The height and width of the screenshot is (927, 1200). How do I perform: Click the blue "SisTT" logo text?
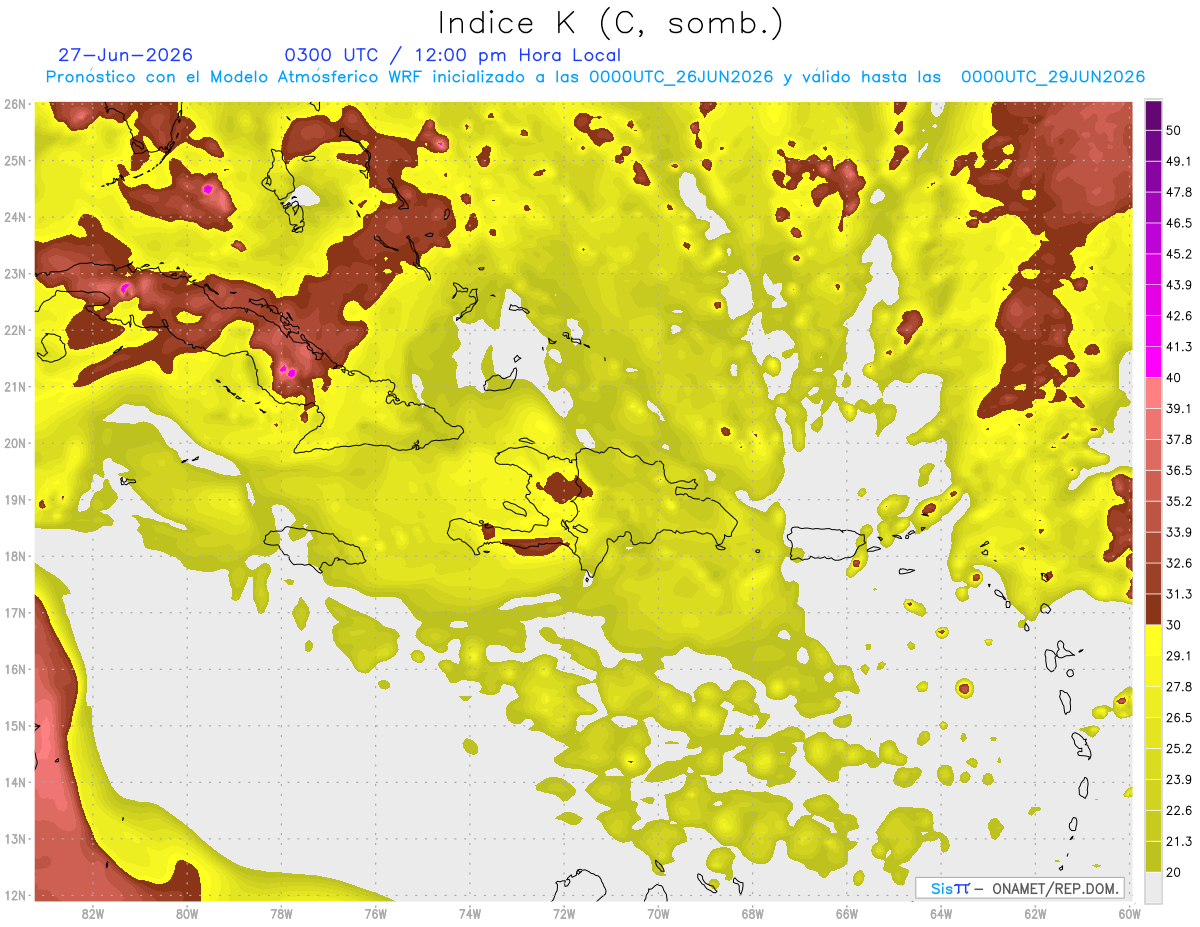(x=949, y=888)
